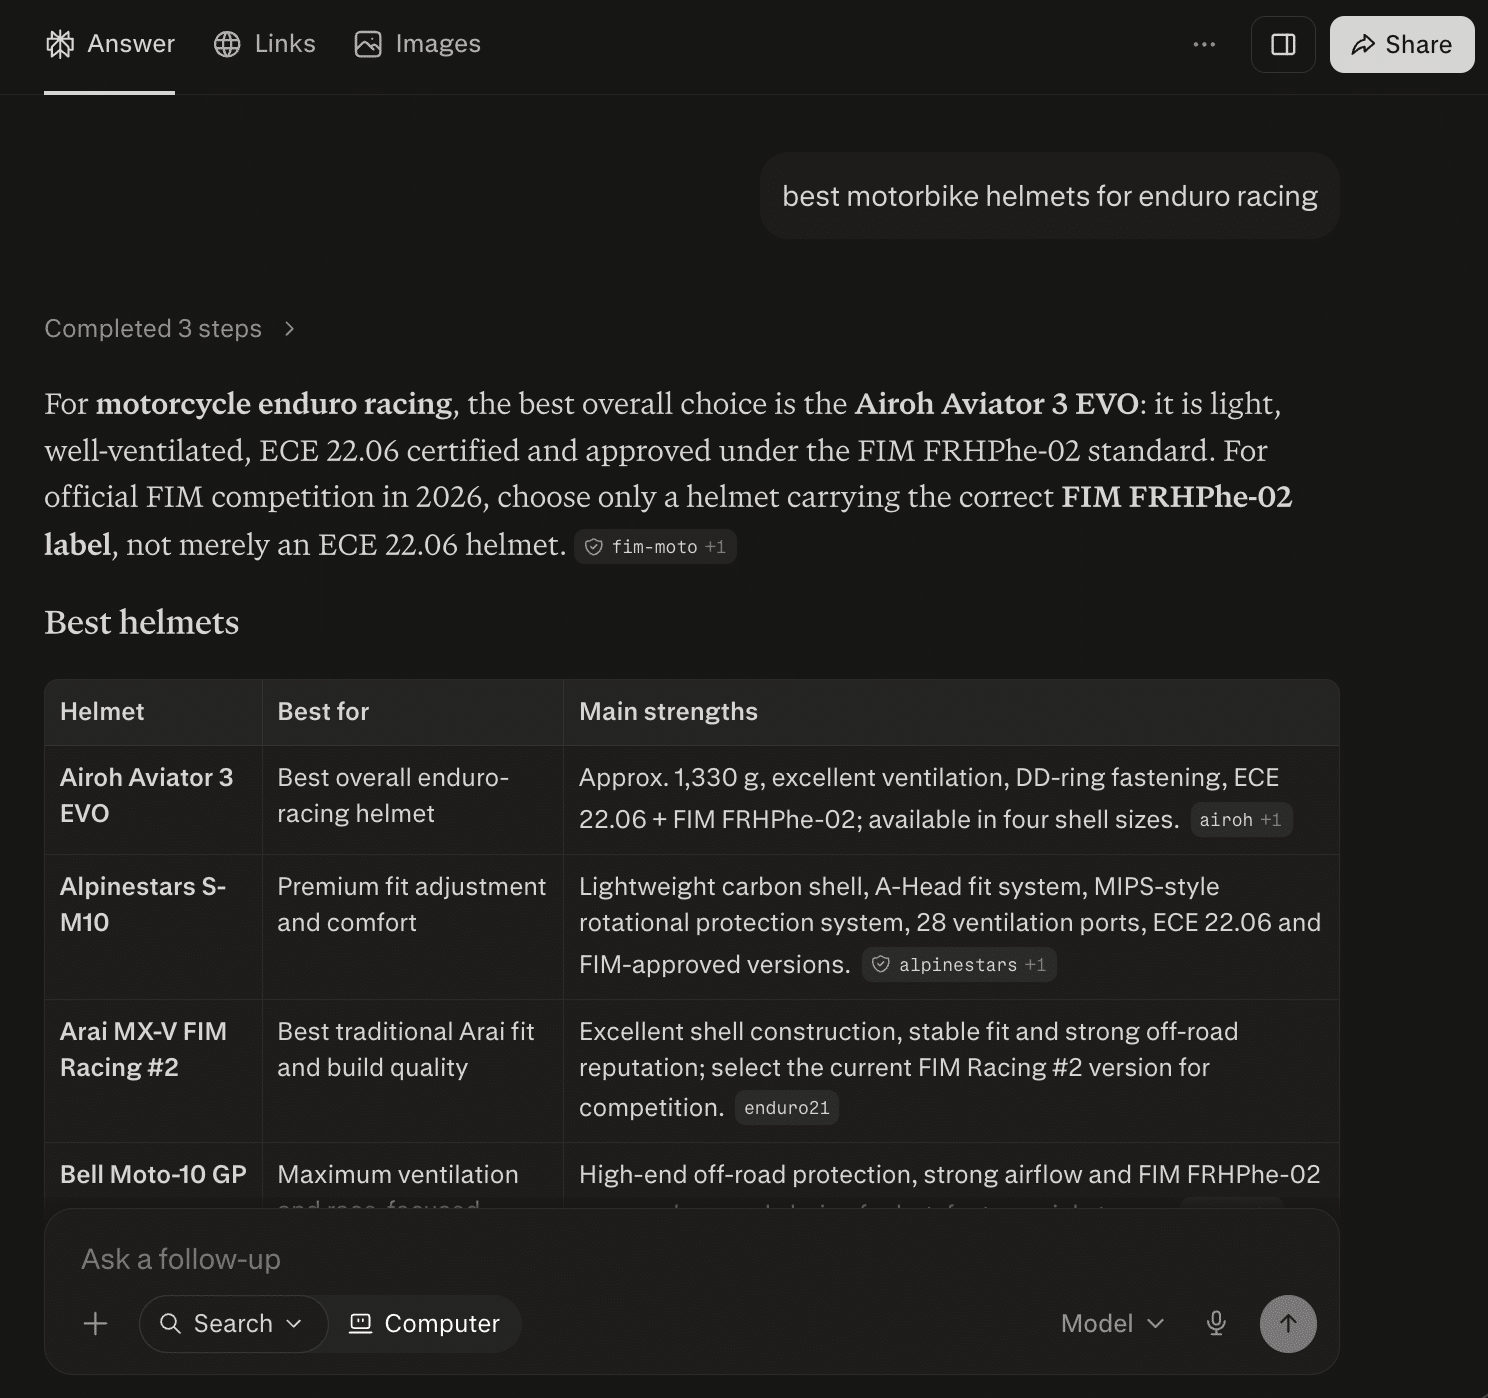Click the 'Best helmets' heading
The height and width of the screenshot is (1398, 1488).
click(142, 622)
